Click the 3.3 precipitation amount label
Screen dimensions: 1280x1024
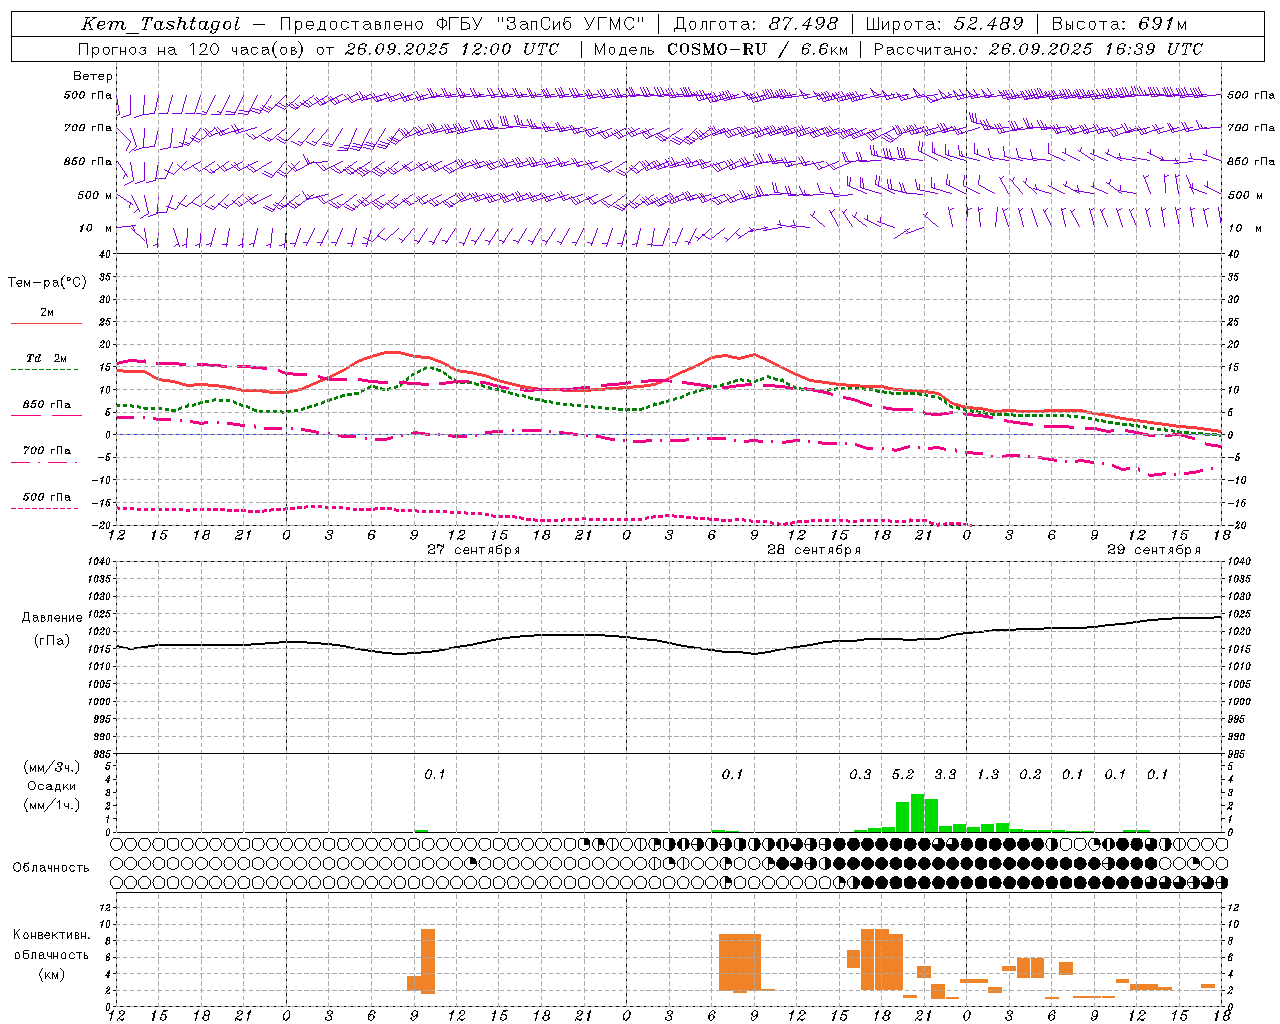[945, 774]
